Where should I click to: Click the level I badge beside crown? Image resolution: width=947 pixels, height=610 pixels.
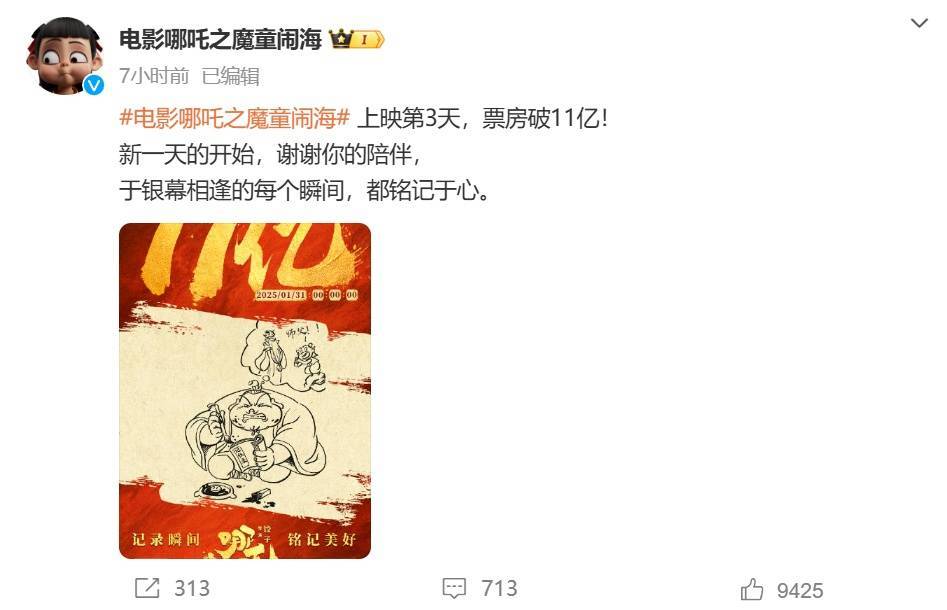pyautogui.click(x=369, y=40)
